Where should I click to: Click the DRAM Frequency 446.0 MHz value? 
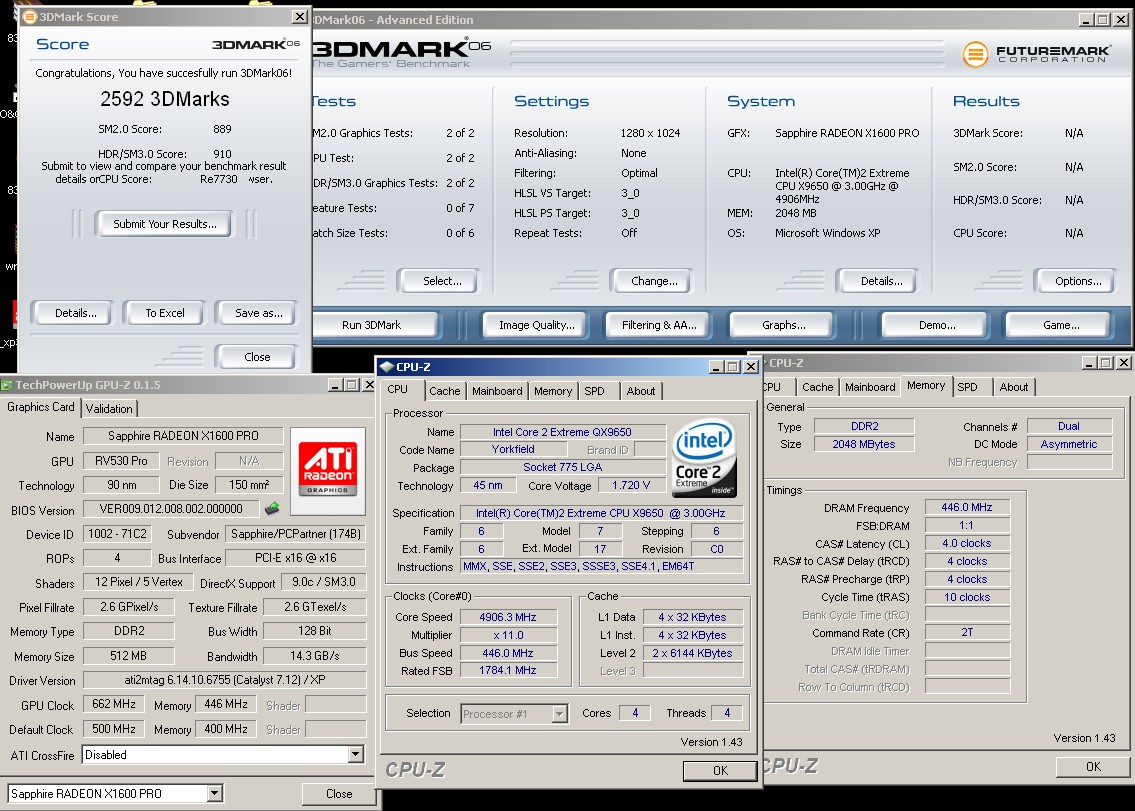(966, 508)
